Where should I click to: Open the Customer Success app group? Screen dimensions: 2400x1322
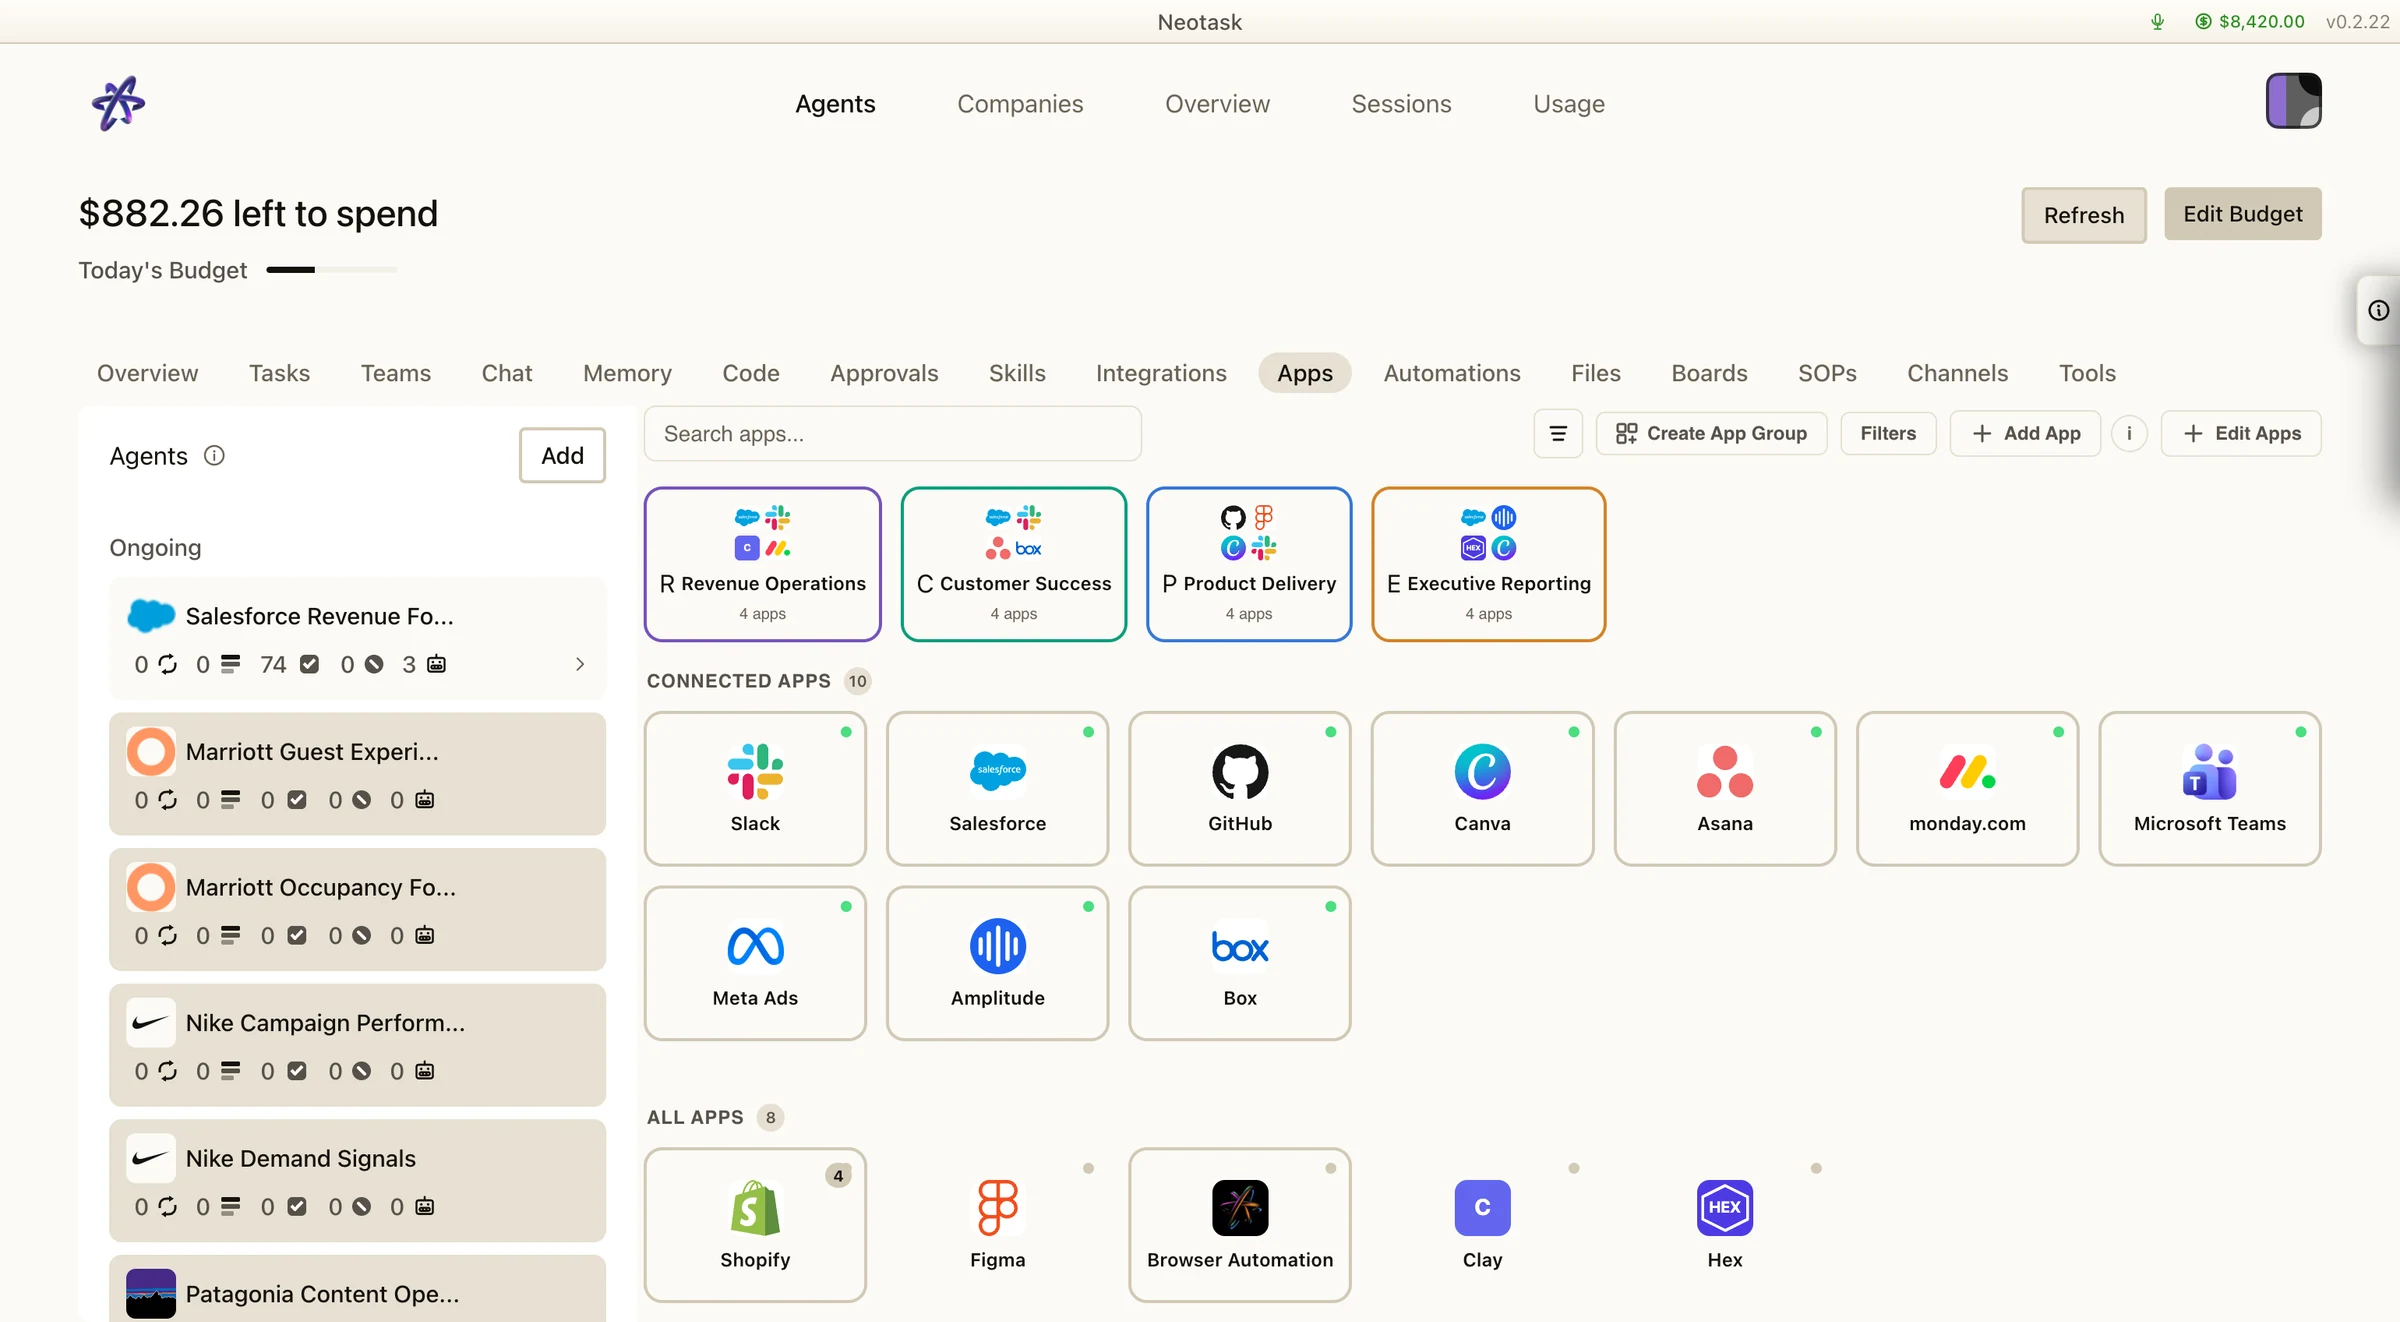click(x=1013, y=564)
